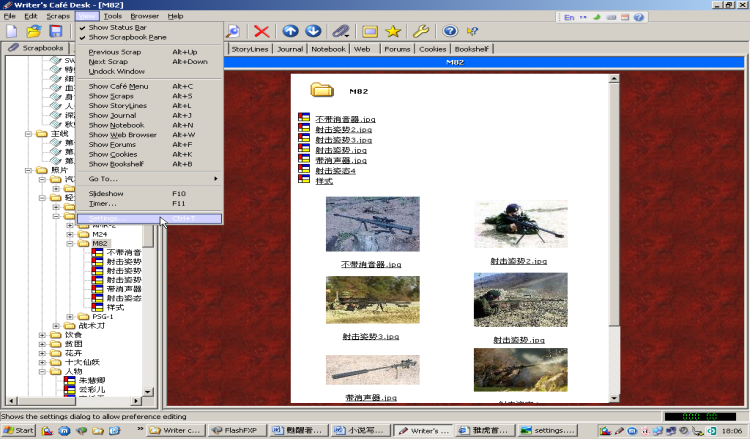The image size is (750, 439).
Task: Select 朱慧卿 tree item
Action: point(92,380)
